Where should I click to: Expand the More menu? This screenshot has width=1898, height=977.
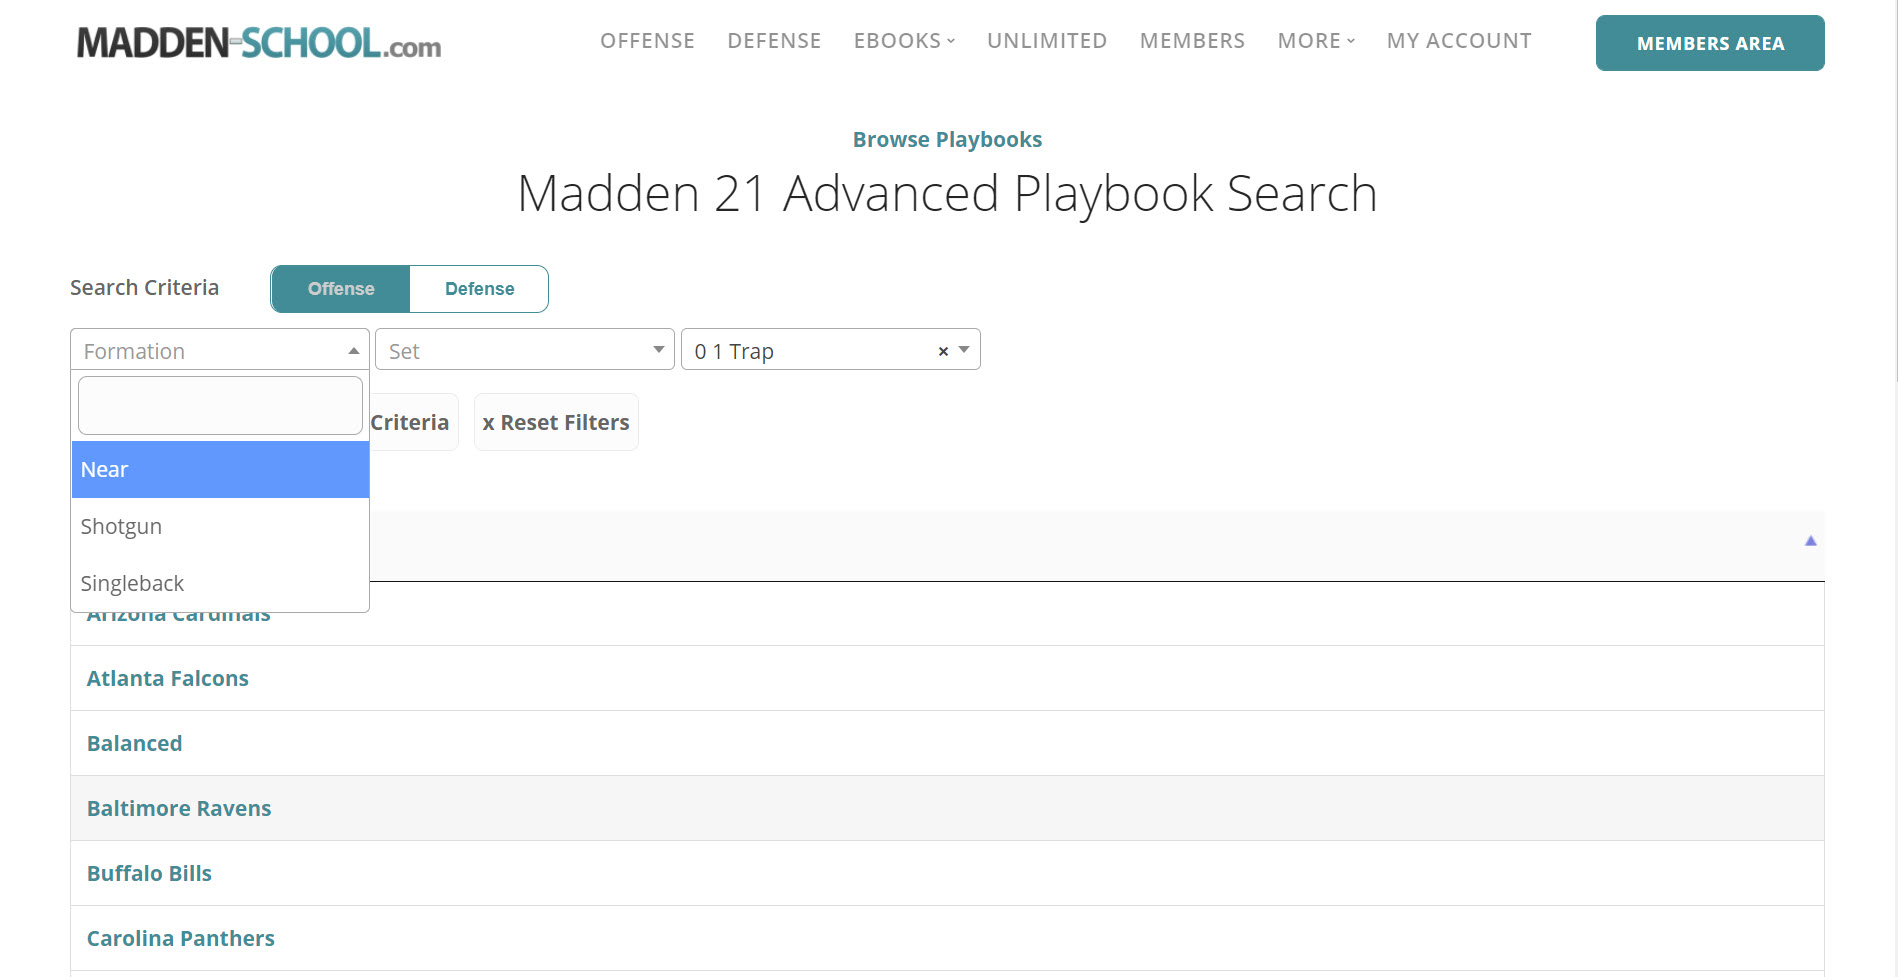1316,41
